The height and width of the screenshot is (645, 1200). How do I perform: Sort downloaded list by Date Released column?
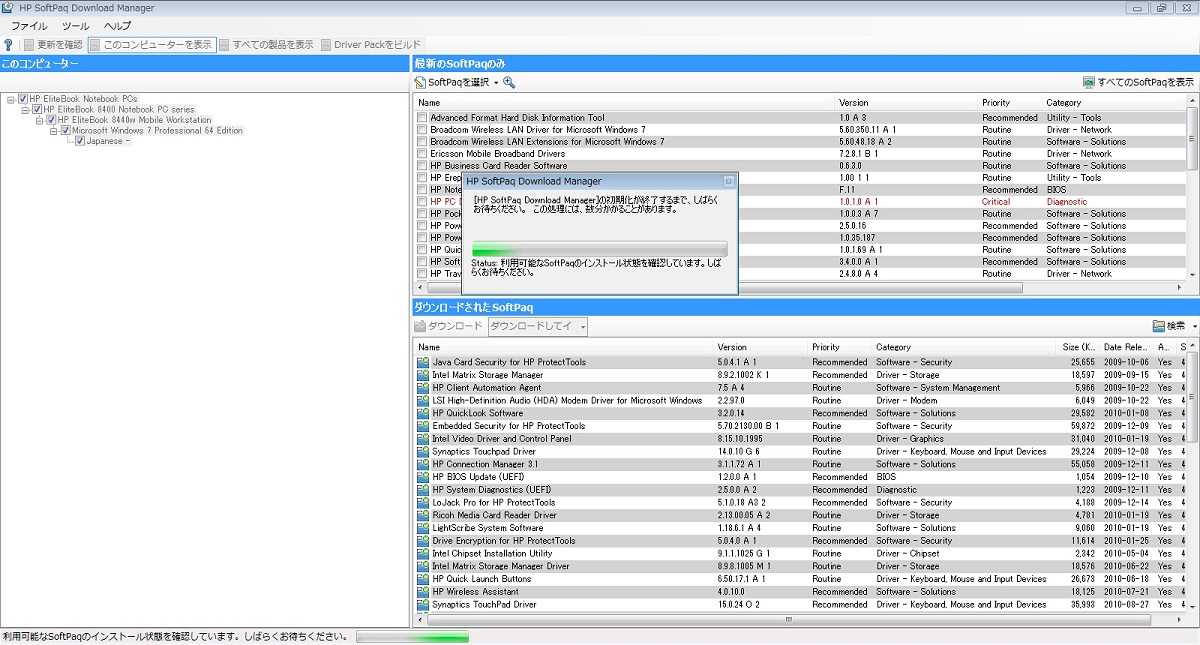[x=1126, y=347]
